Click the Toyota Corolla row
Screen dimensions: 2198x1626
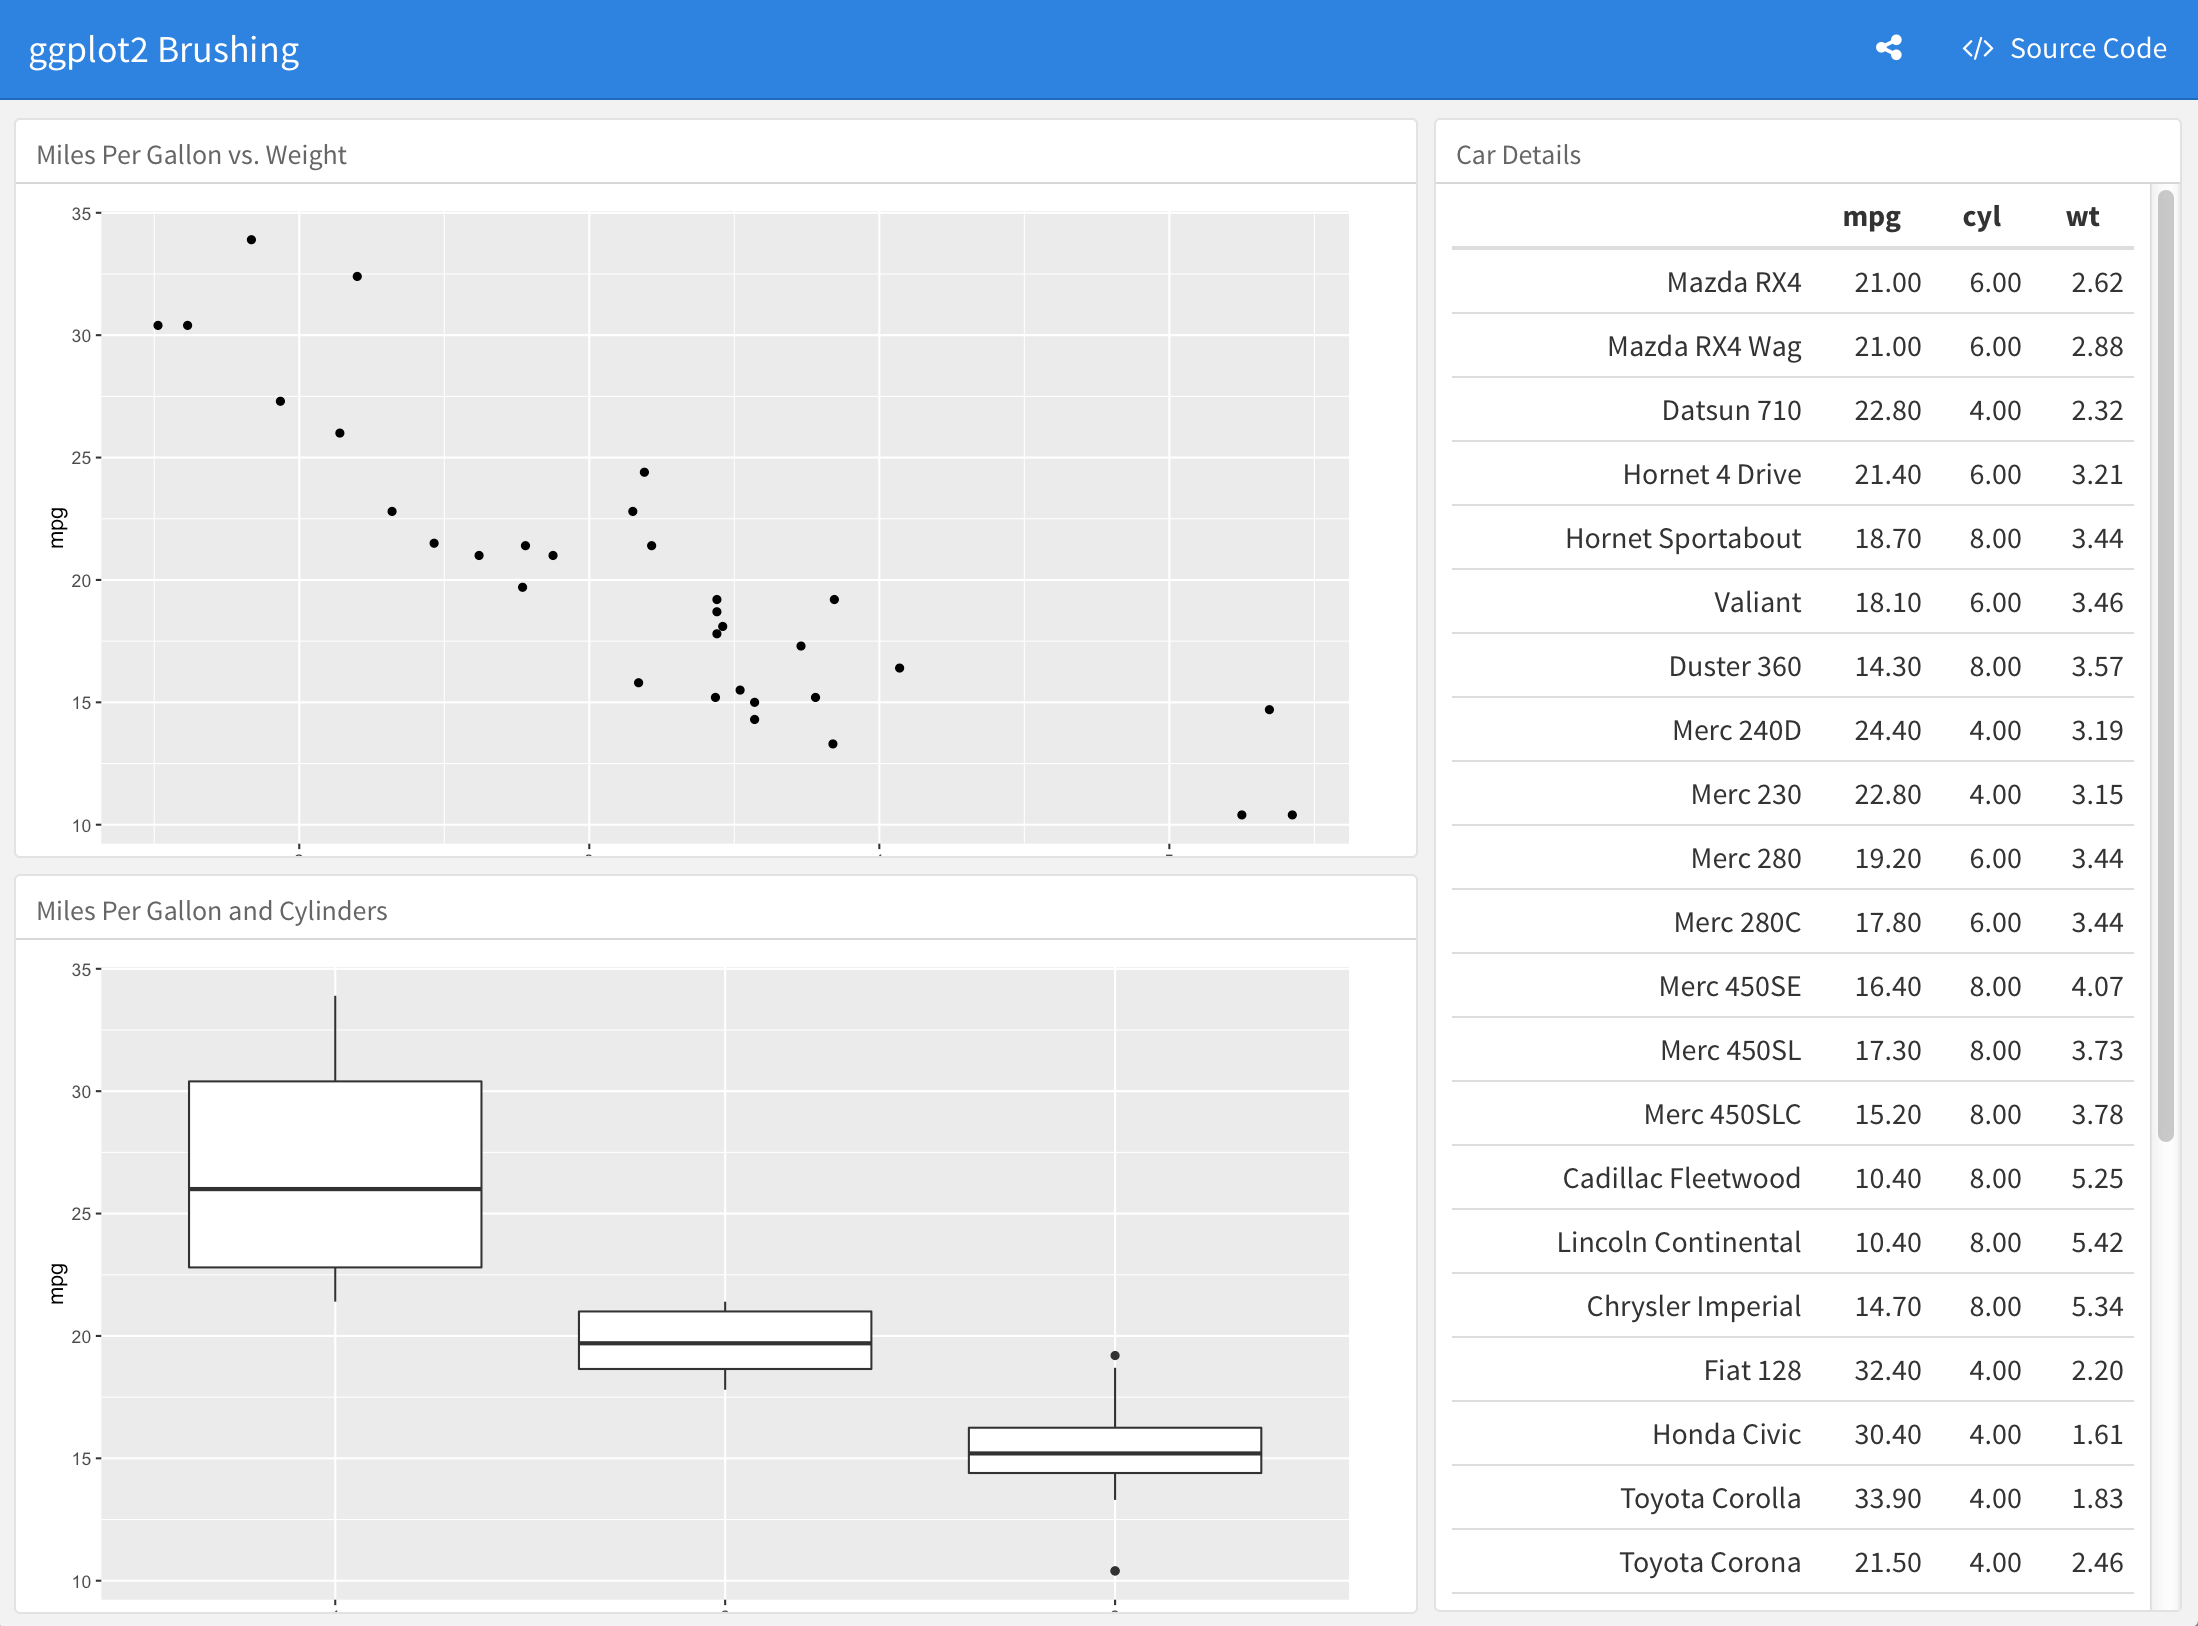[1710, 1499]
